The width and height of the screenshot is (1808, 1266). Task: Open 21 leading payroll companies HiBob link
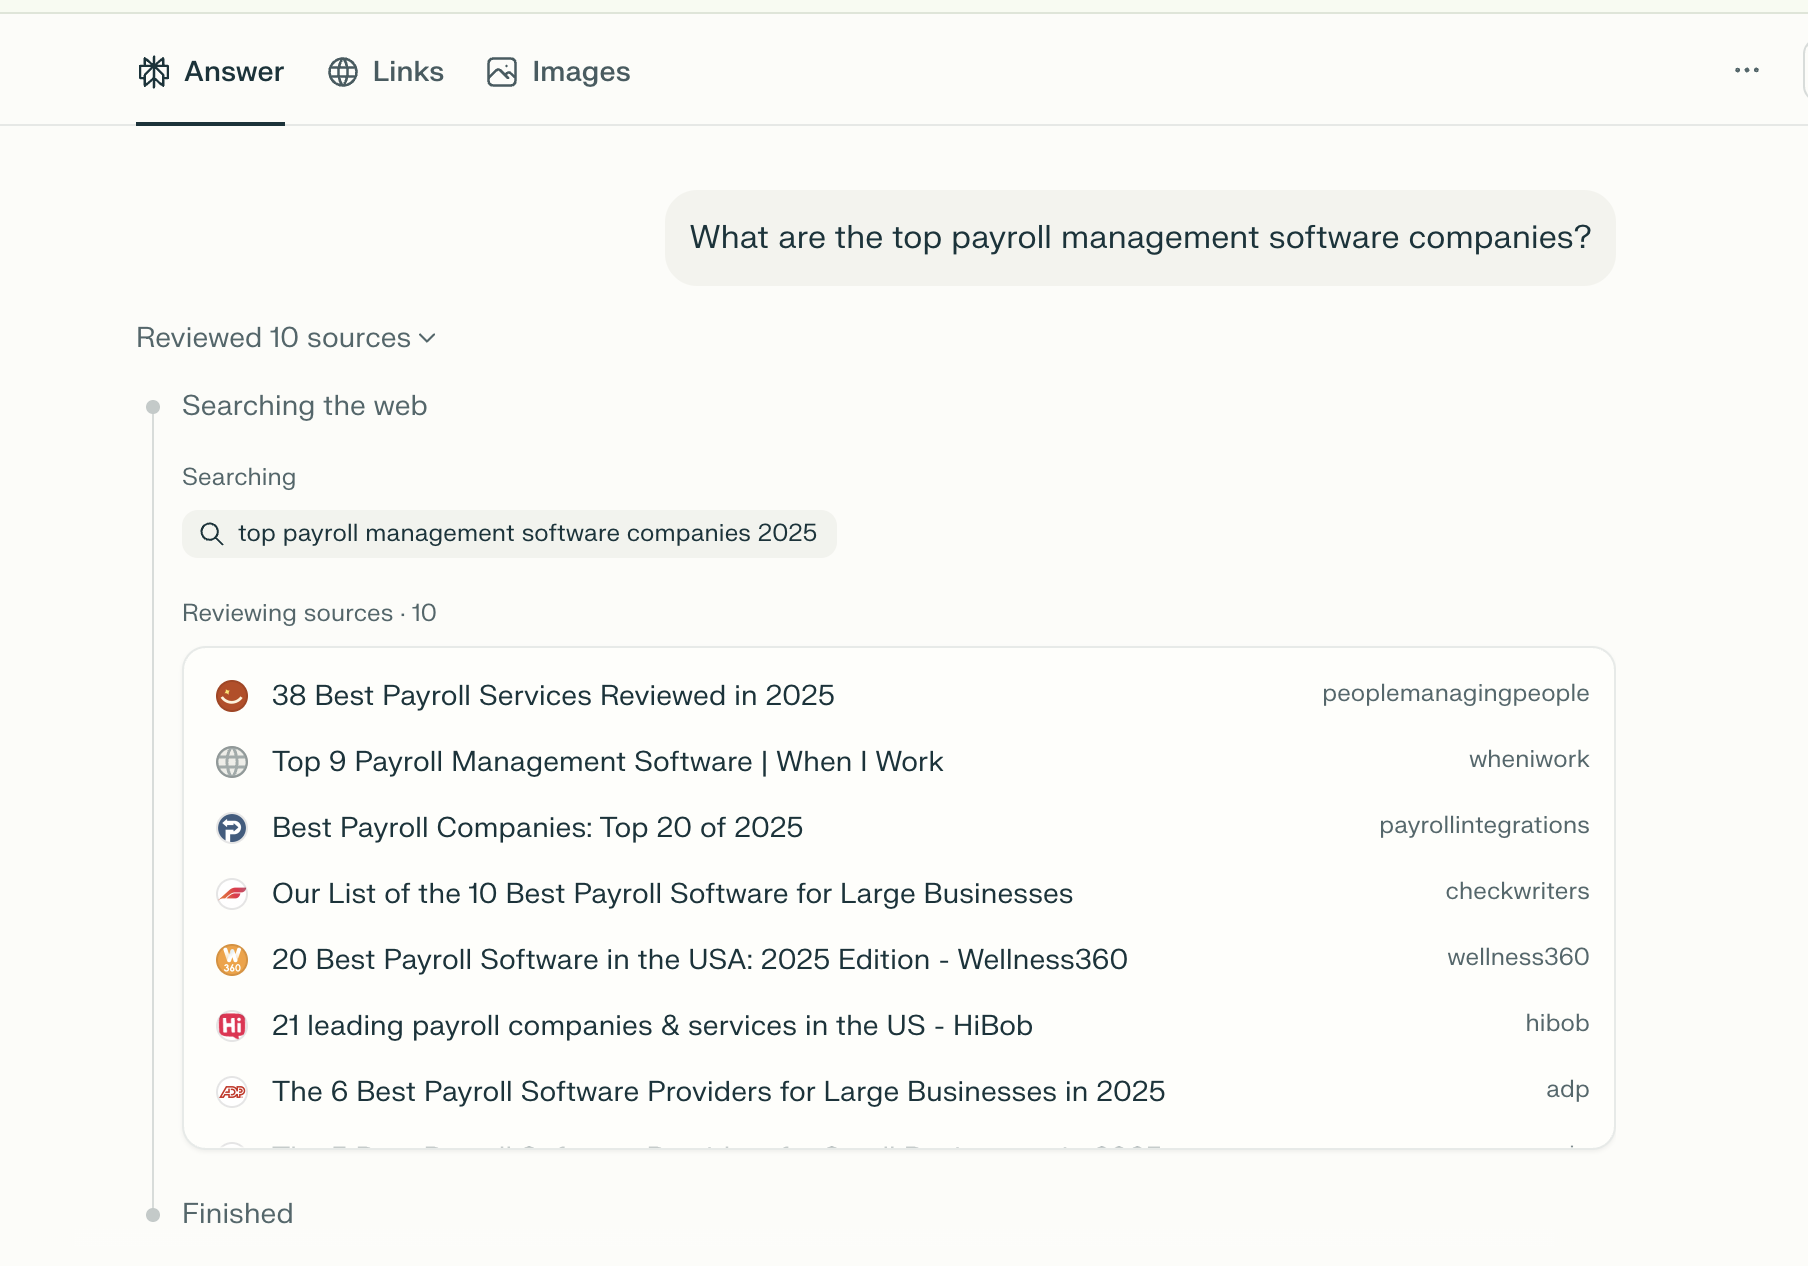[x=652, y=1025]
